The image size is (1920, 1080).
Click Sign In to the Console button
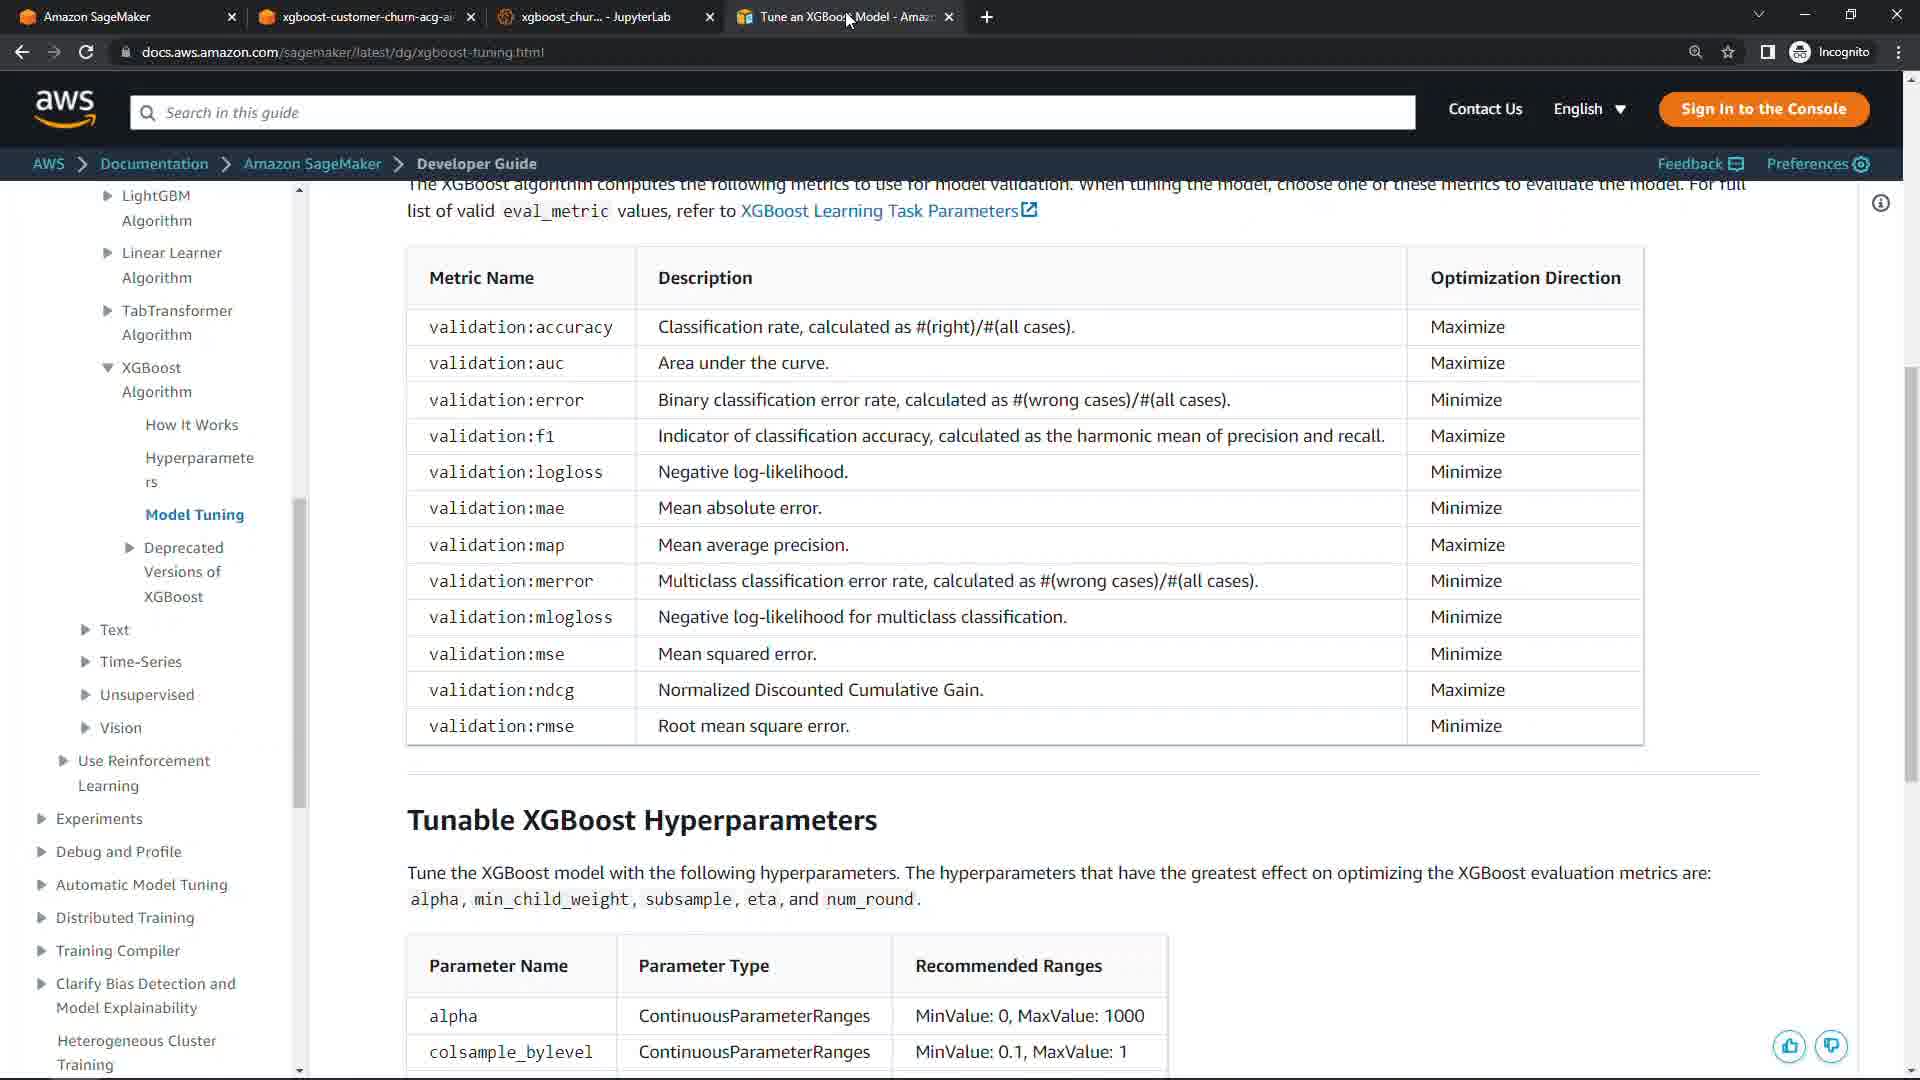tap(1763, 109)
